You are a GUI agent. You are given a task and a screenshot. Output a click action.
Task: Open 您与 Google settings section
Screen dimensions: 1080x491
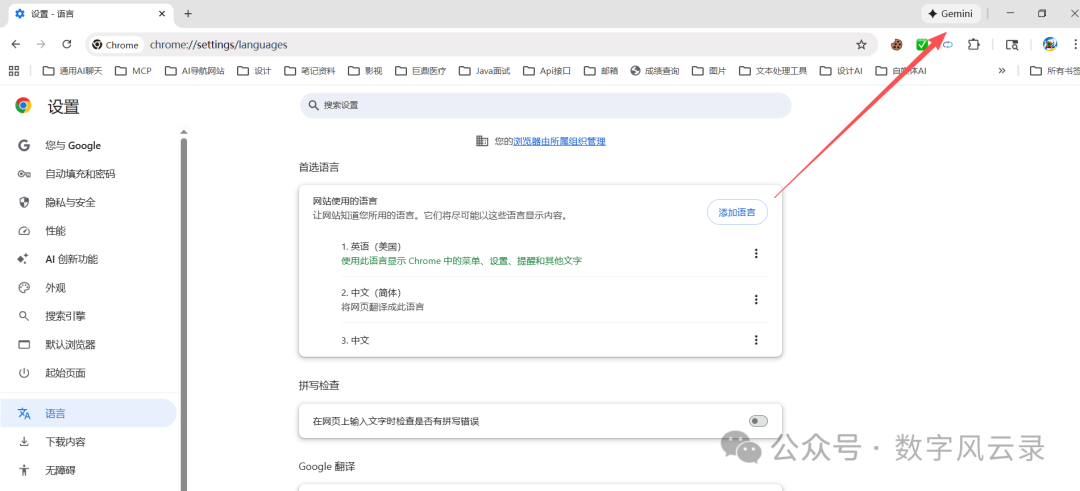tap(73, 145)
